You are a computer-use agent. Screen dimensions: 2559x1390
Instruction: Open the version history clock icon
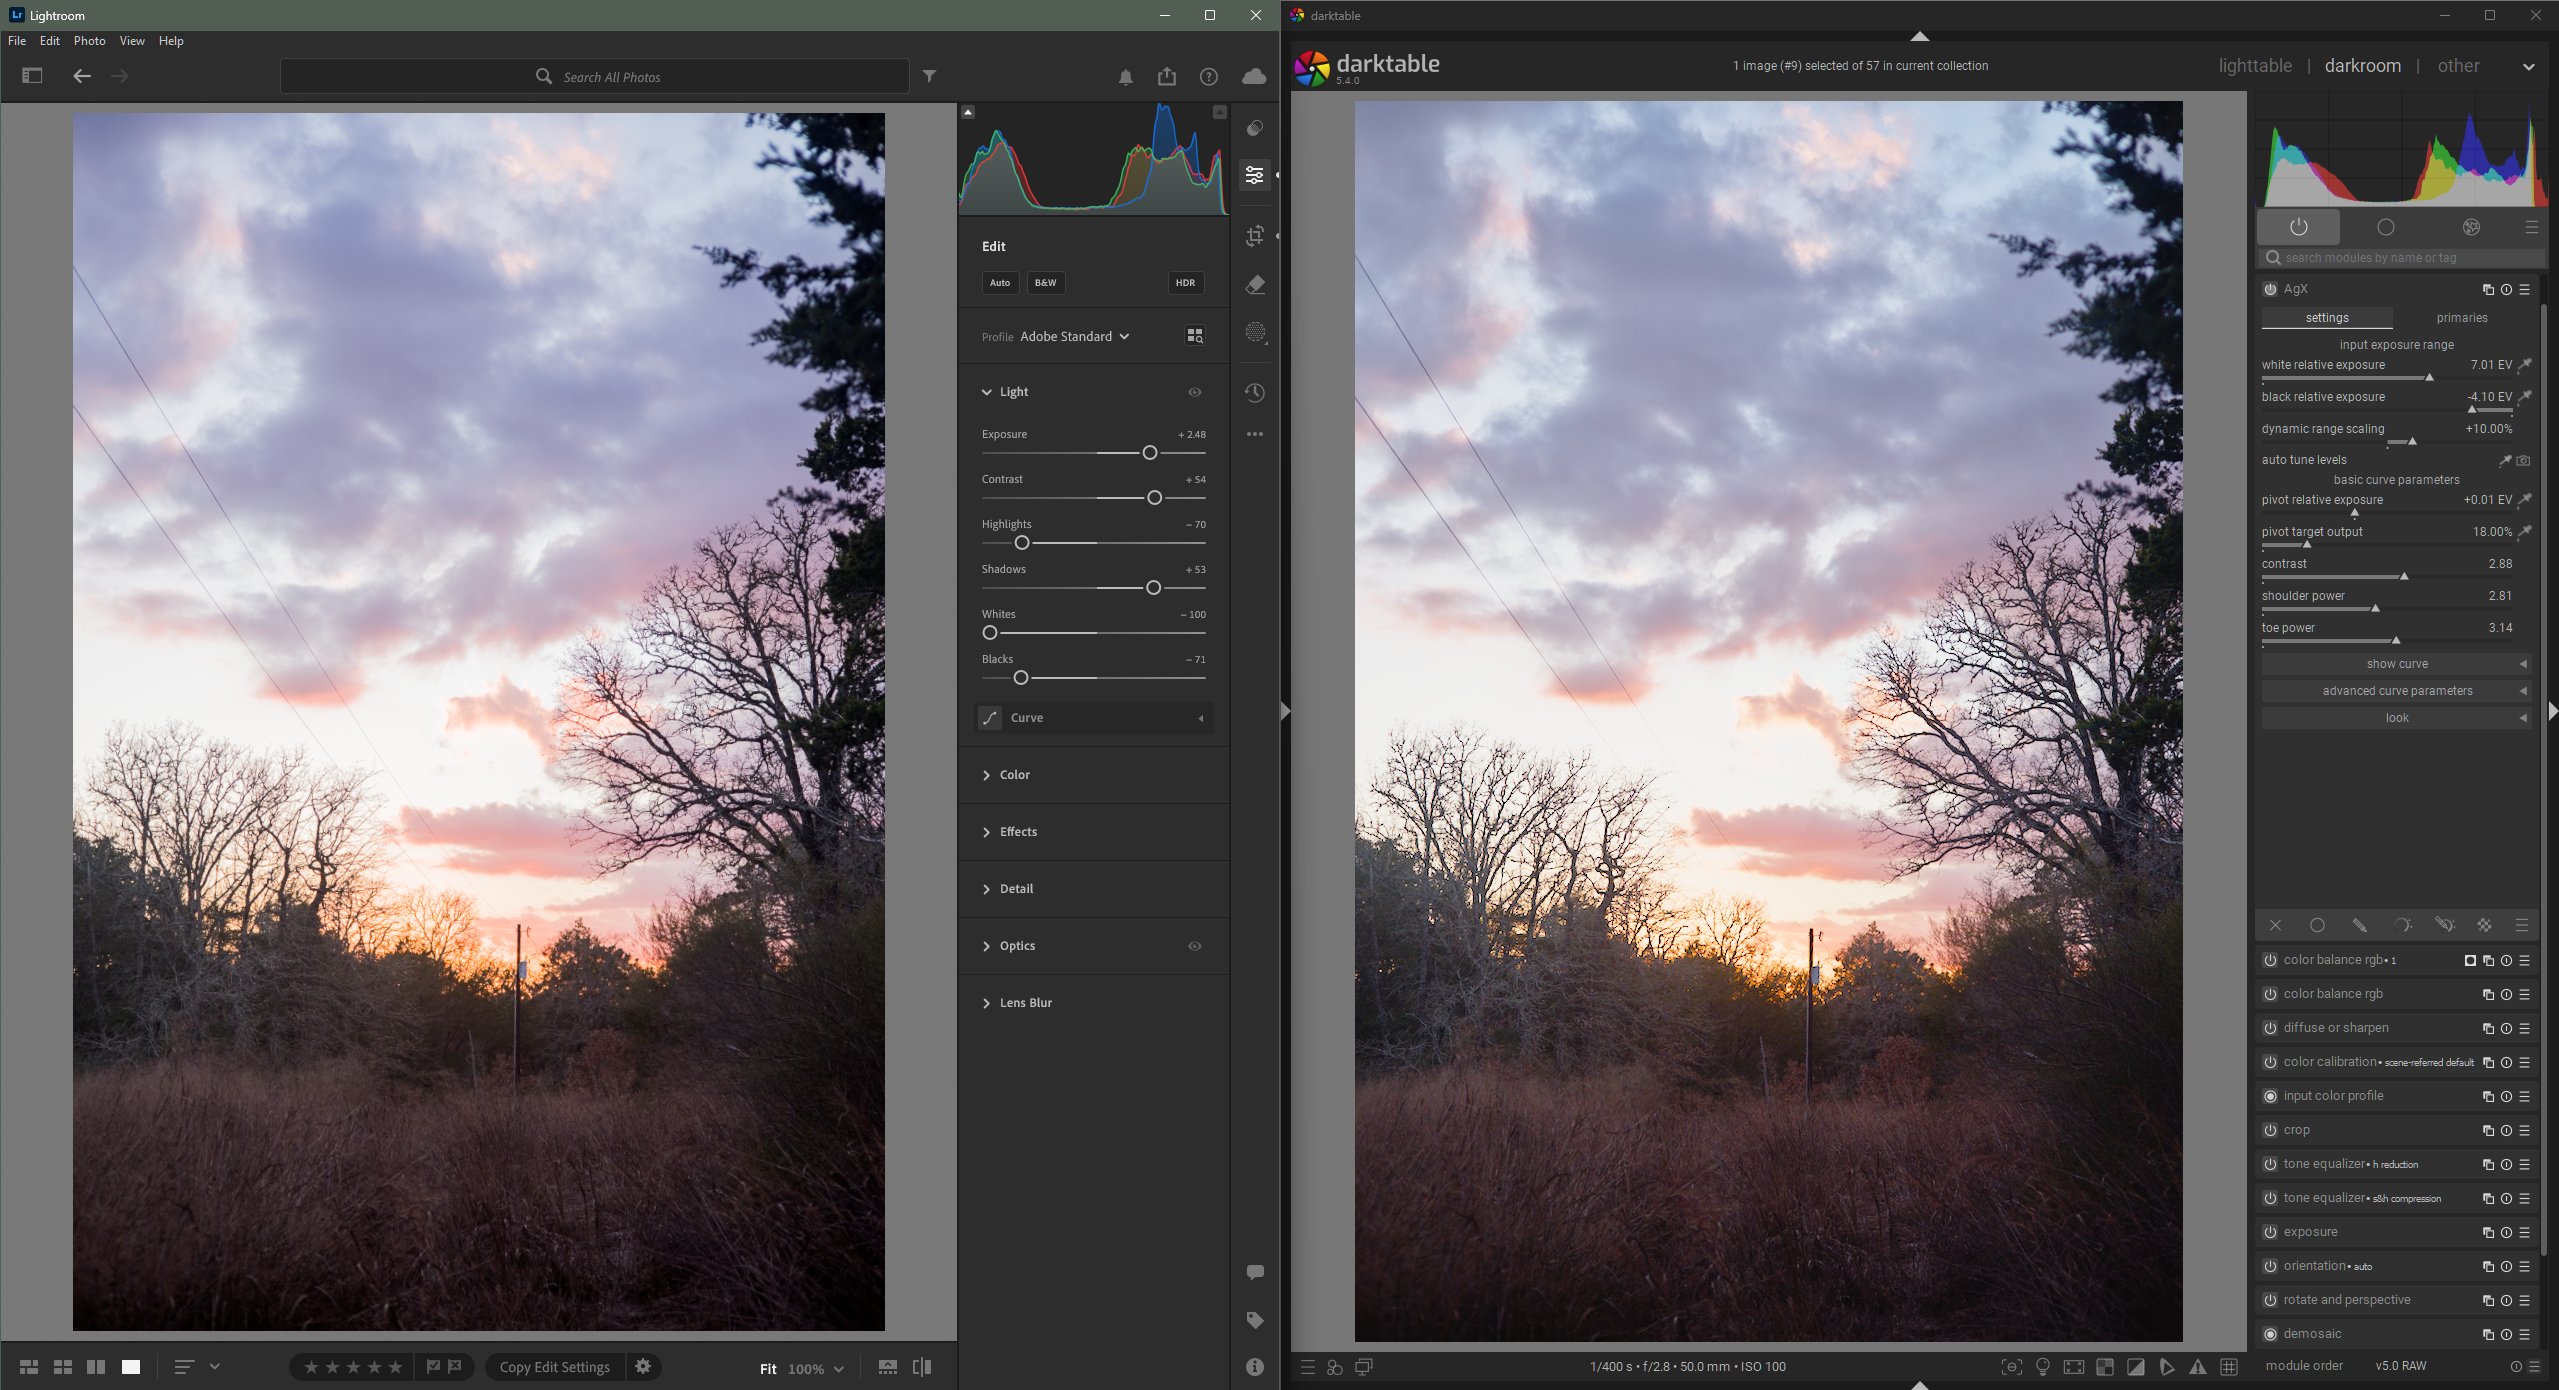(1255, 393)
